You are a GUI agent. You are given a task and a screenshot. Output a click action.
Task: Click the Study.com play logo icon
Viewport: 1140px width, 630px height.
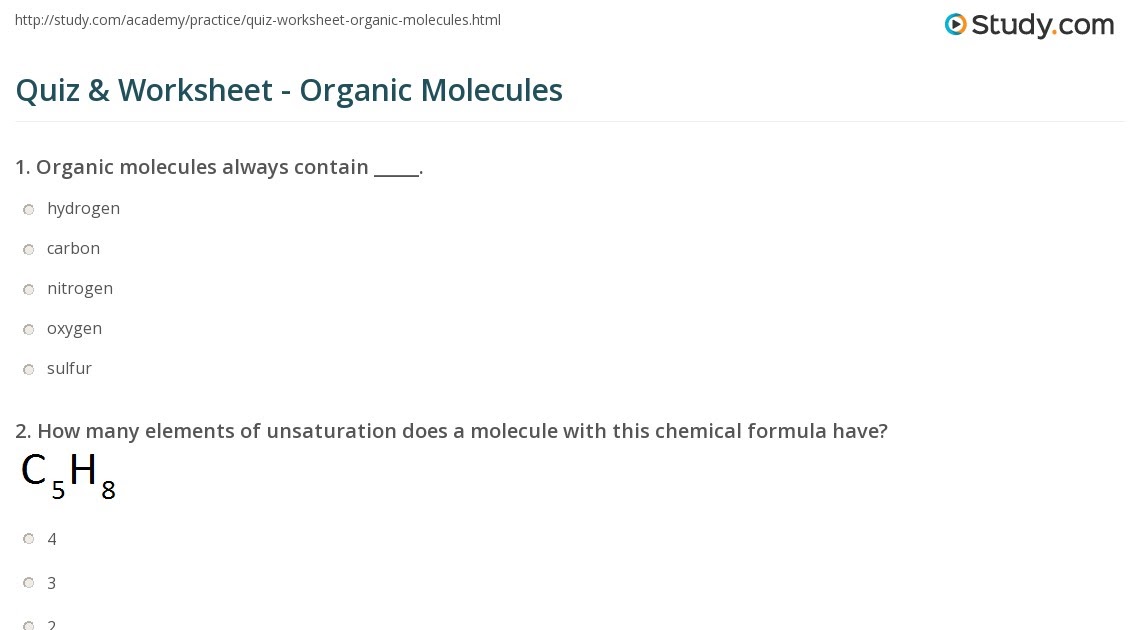[955, 25]
